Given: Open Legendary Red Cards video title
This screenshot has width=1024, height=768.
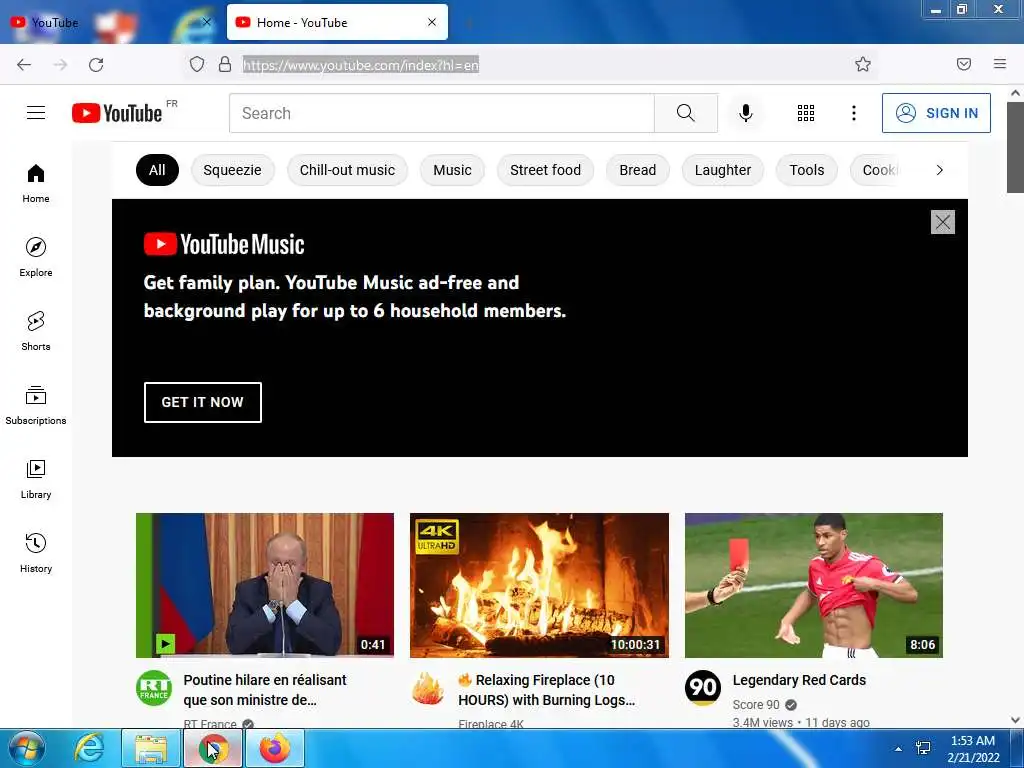Looking at the screenshot, I should pos(799,680).
